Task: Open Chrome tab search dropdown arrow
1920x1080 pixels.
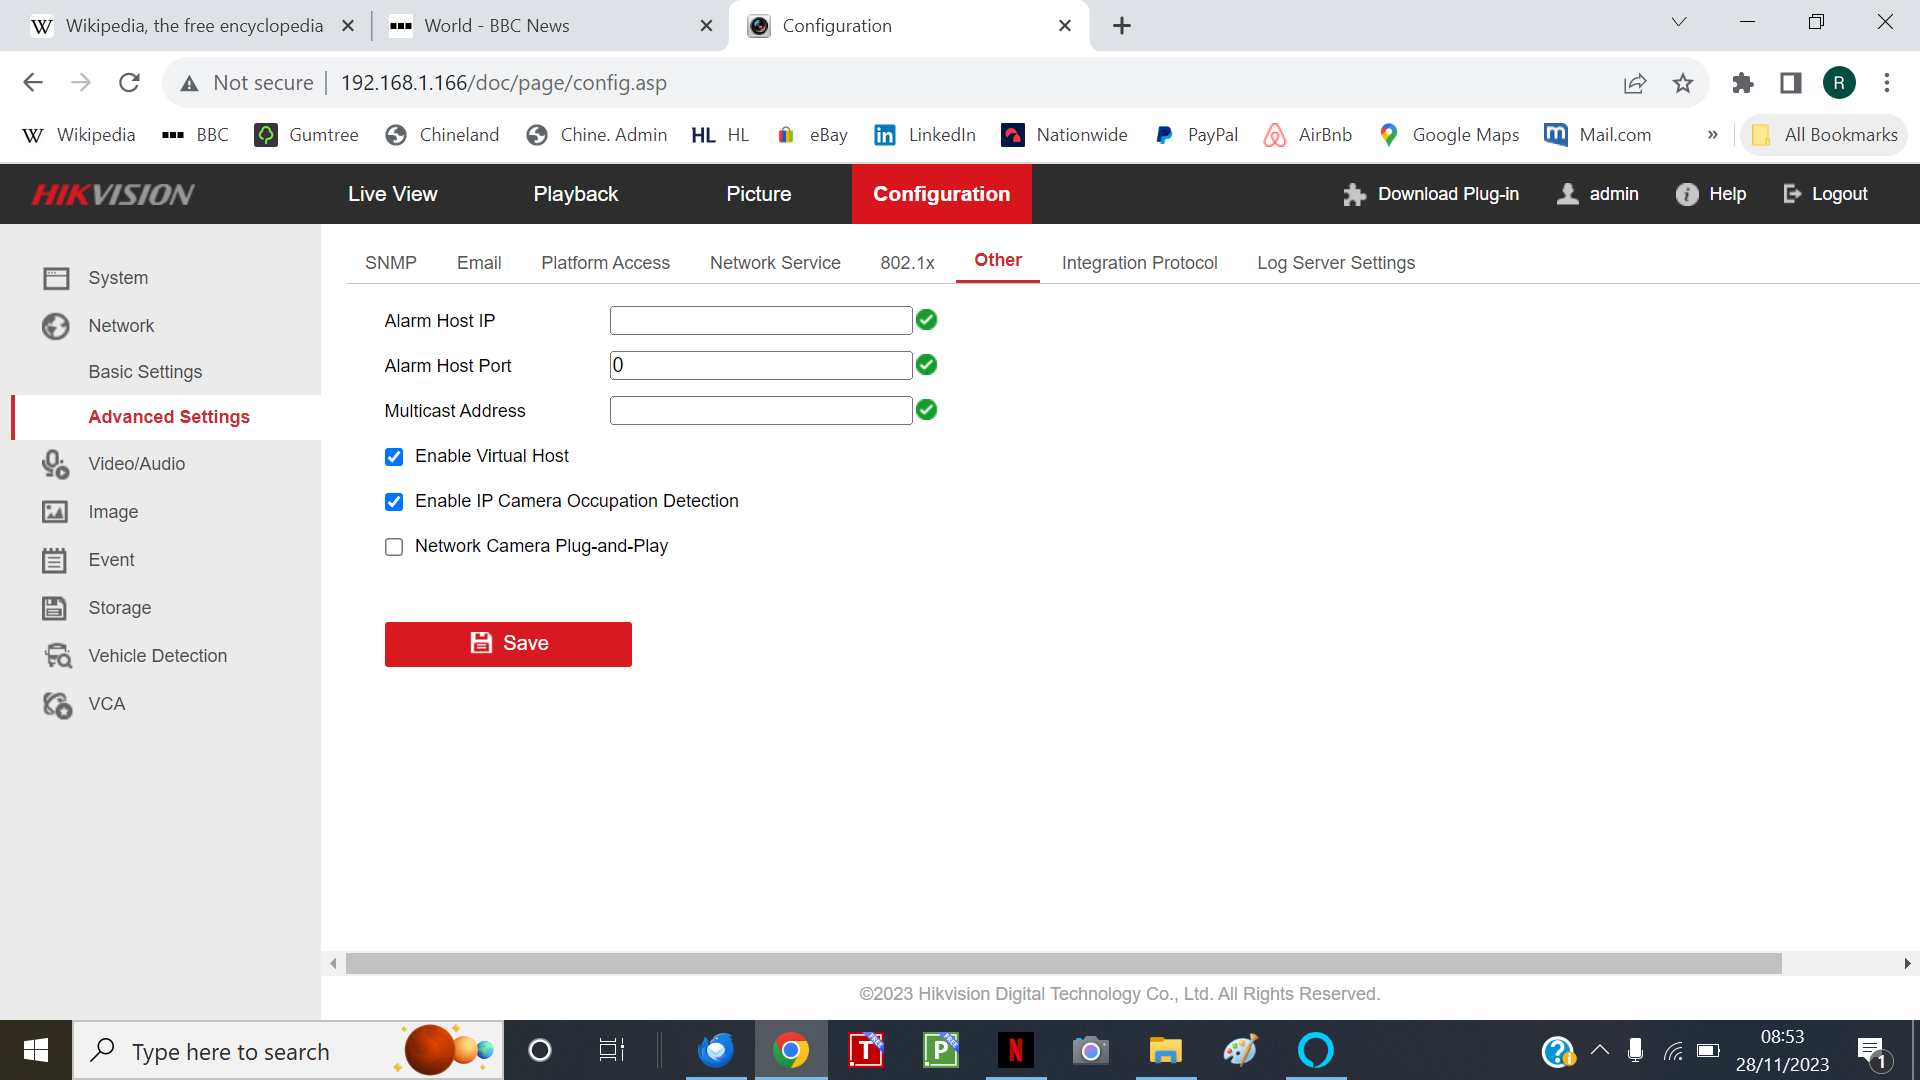Action: tap(1679, 22)
